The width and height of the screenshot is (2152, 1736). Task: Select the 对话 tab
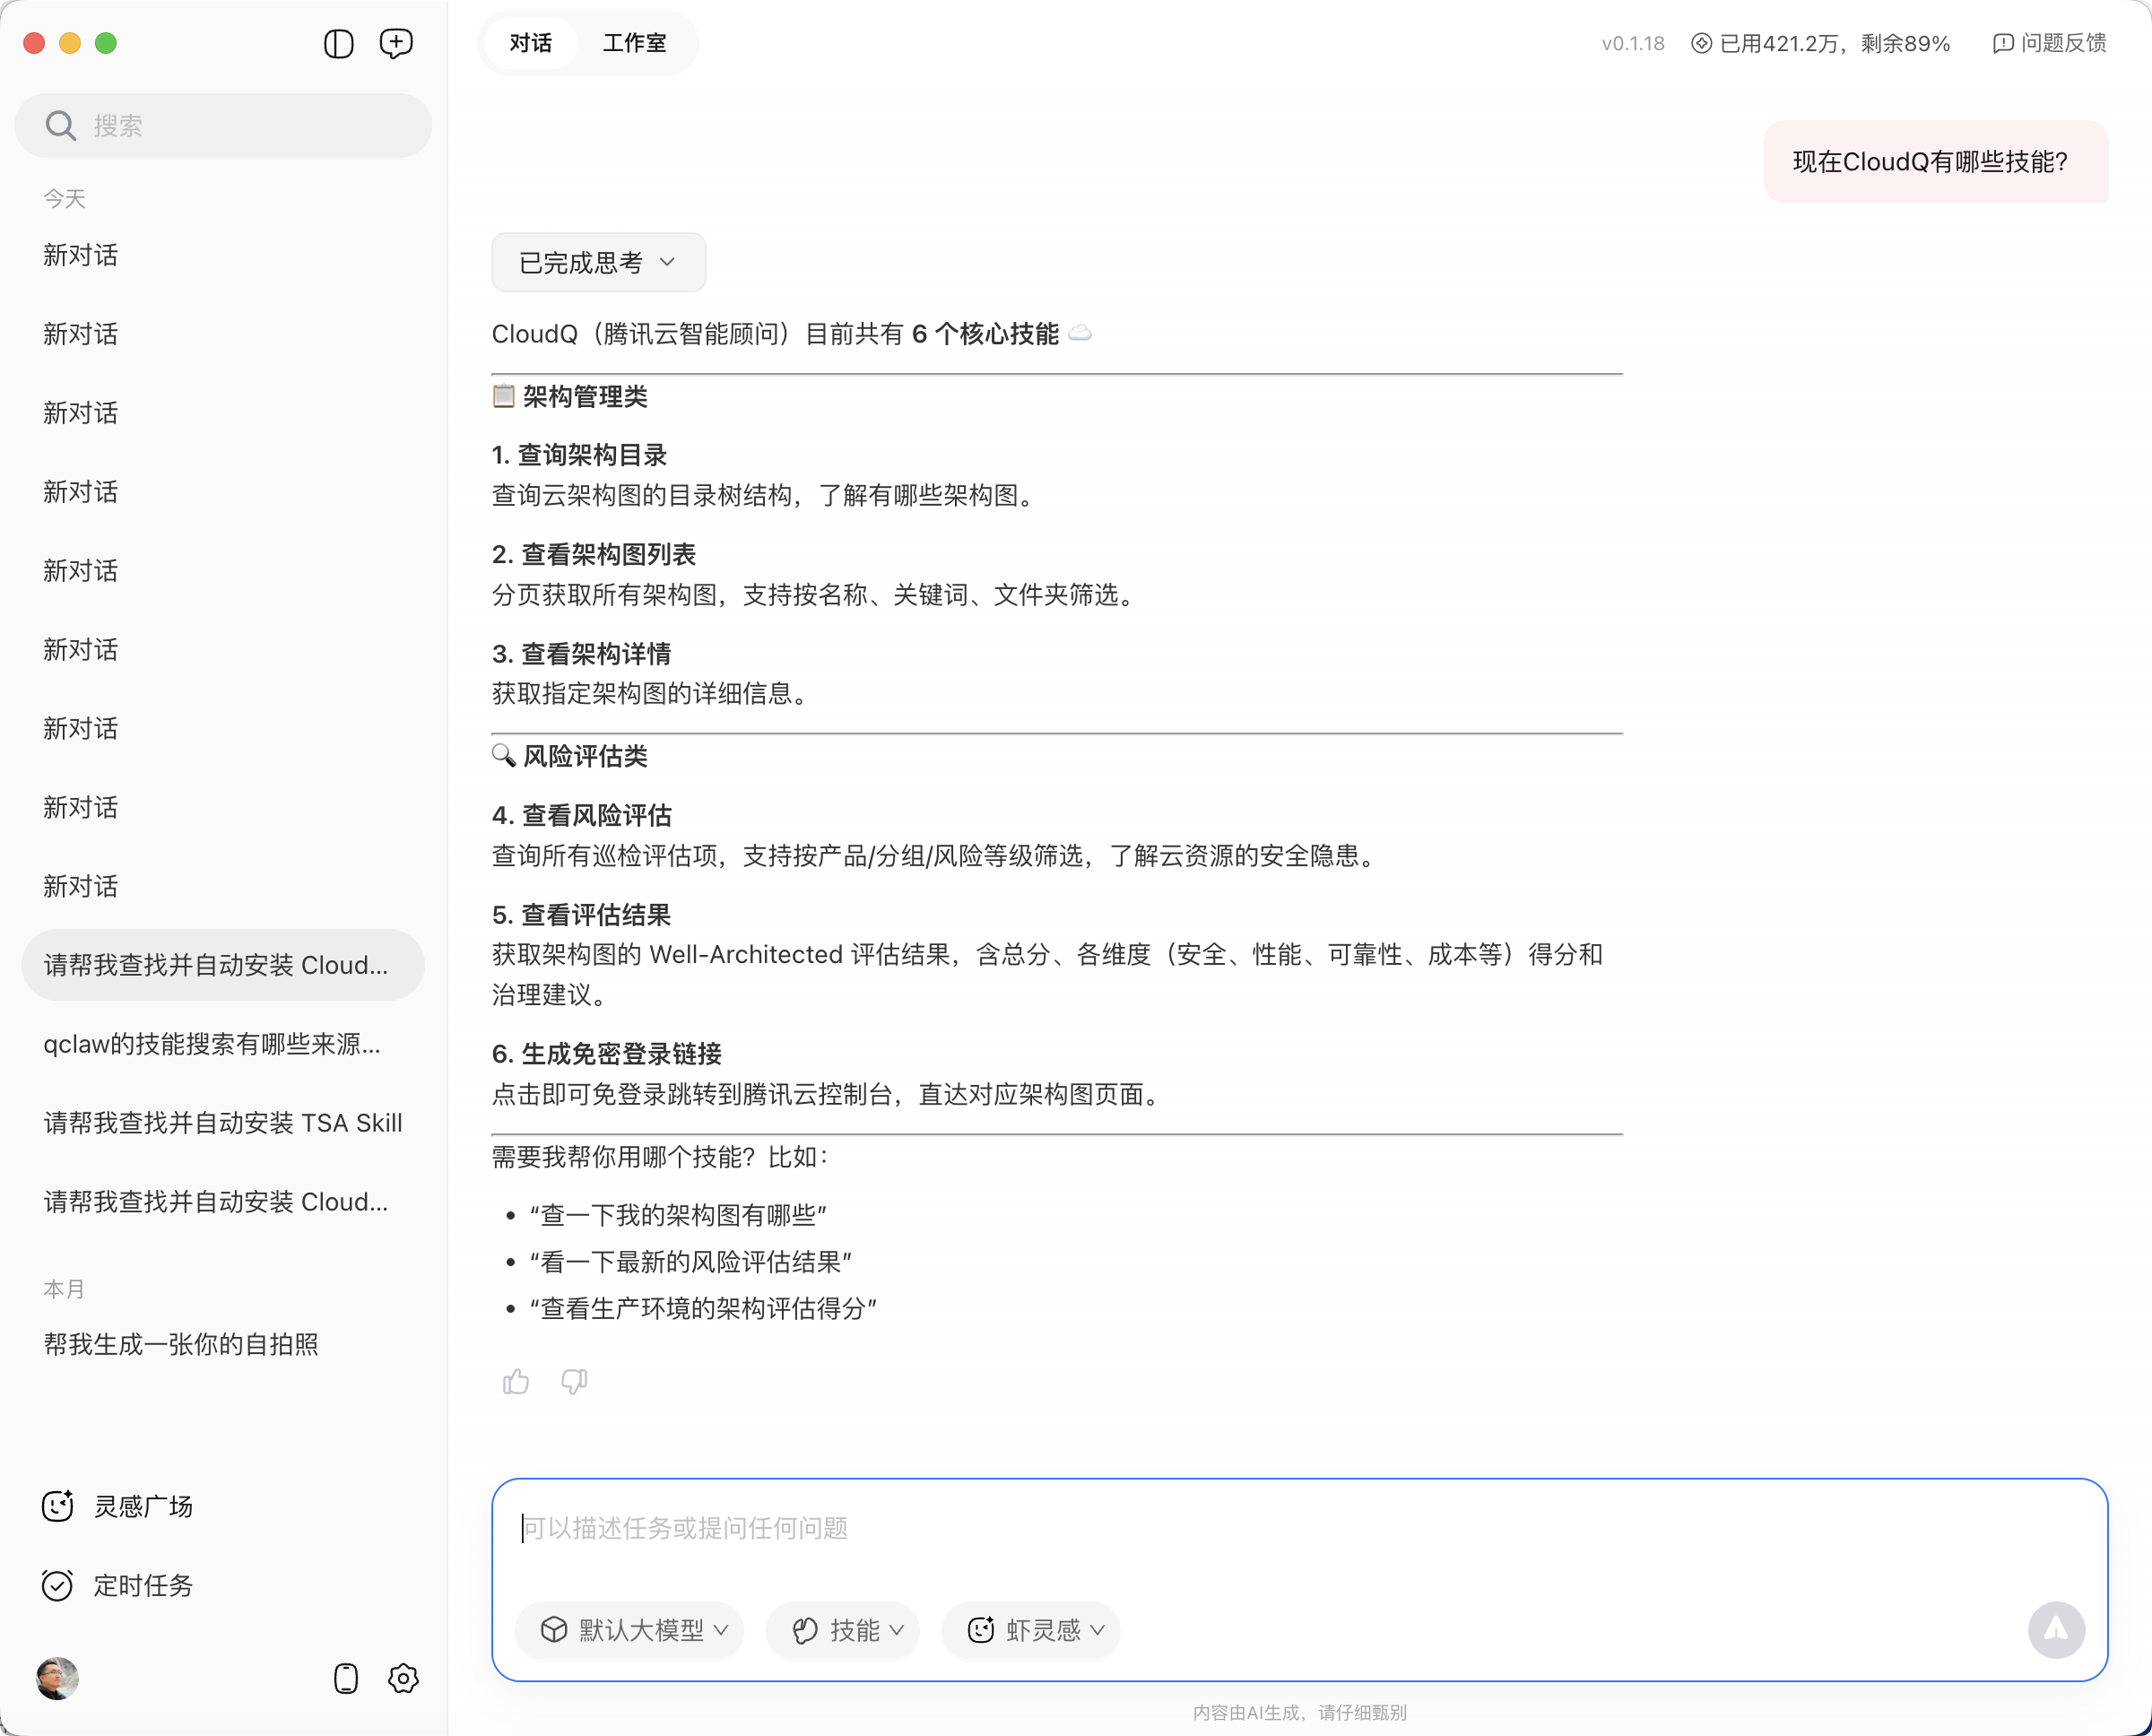[530, 43]
